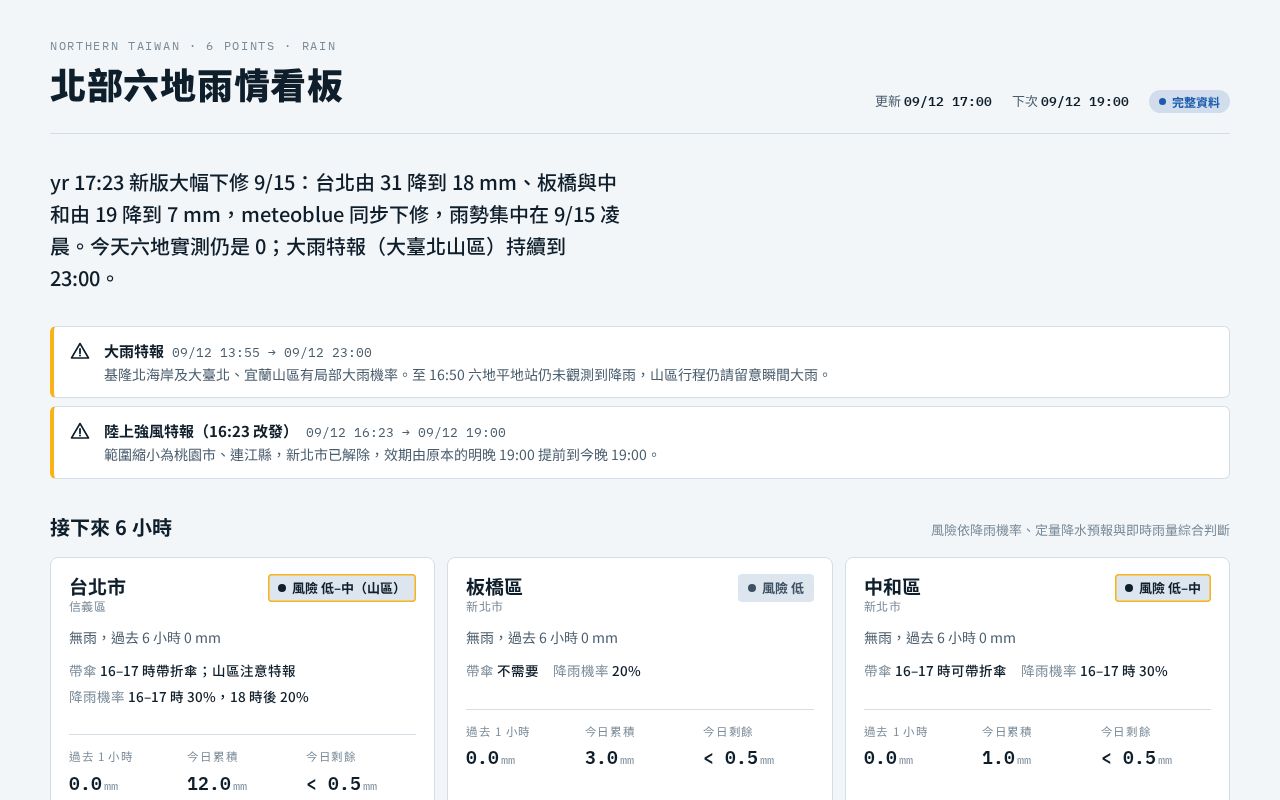Click the next update time 09/12 19:00
1280x800 pixels.
click(1085, 102)
